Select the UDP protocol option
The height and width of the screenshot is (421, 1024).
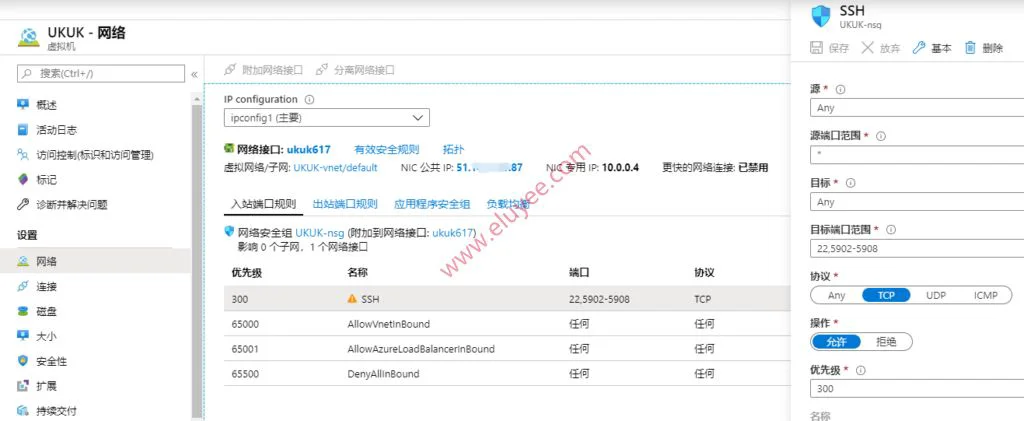pos(936,295)
